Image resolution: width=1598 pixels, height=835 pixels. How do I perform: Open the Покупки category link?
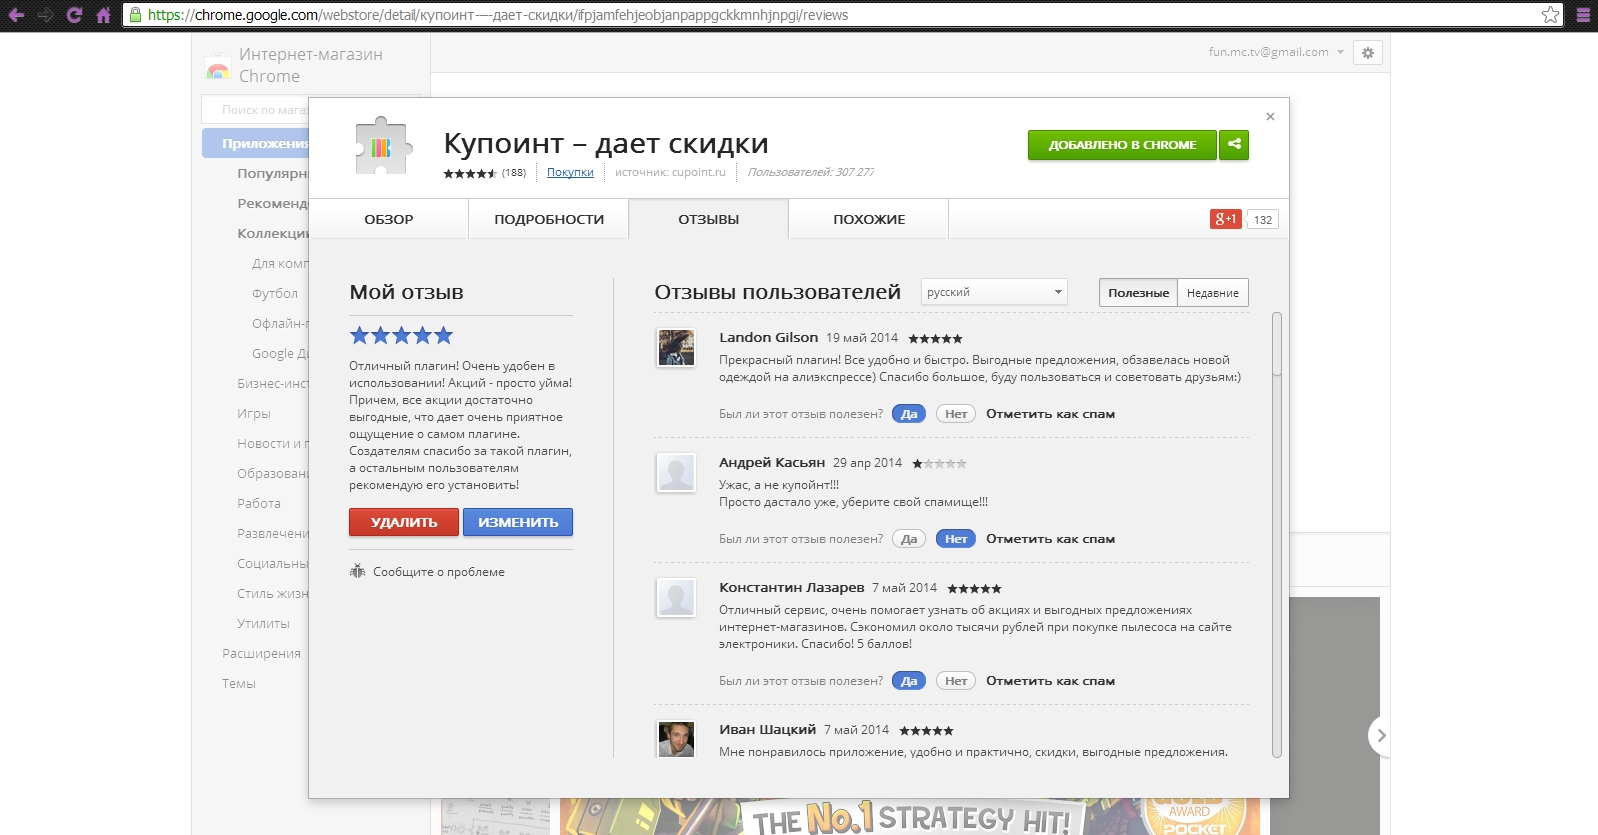570,172
